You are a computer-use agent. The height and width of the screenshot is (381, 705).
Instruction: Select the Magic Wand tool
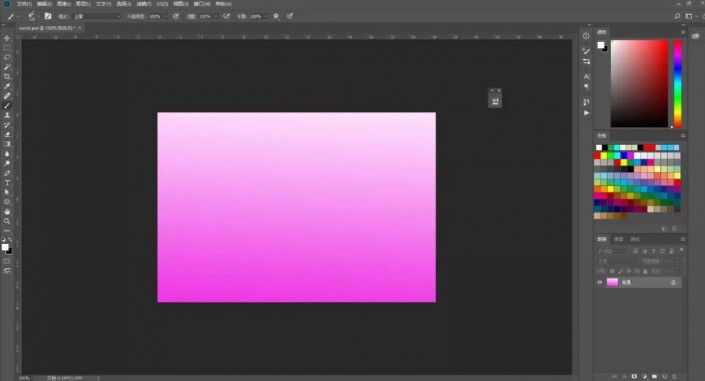point(7,67)
